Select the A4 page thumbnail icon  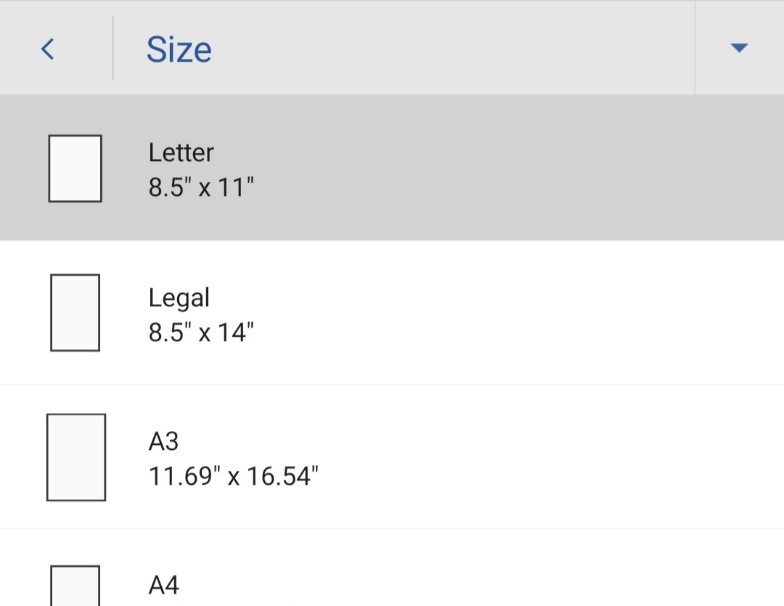[x=75, y=587]
